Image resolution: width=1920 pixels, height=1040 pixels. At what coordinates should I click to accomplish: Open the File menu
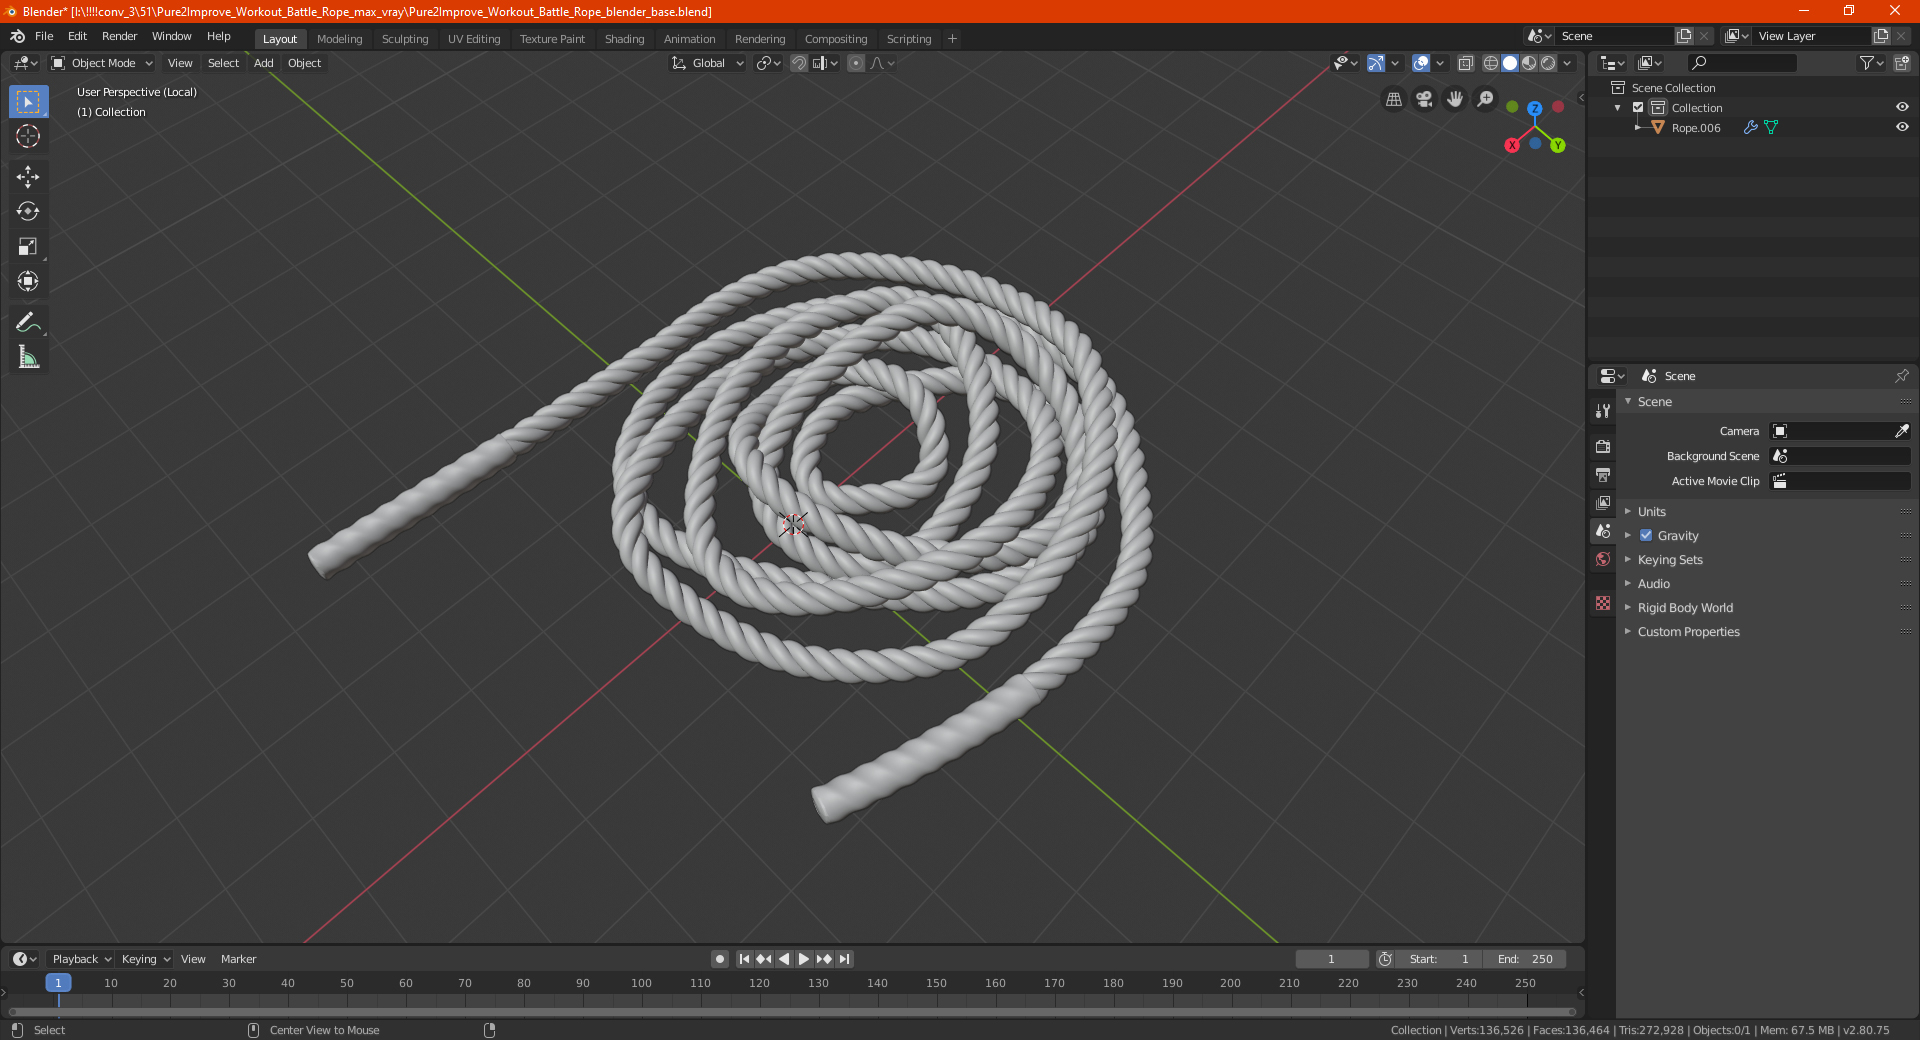pos(44,36)
